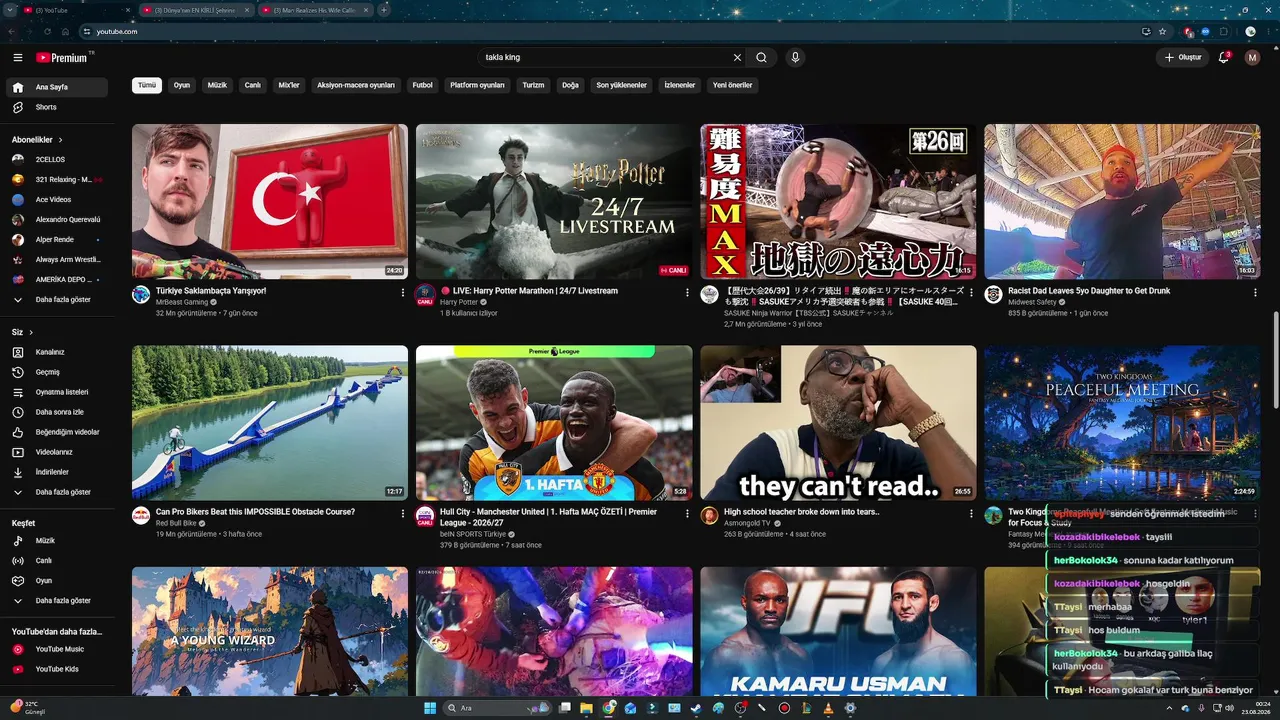Open Canlı under Keşfet
This screenshot has width=1280, height=720.
coord(58,561)
